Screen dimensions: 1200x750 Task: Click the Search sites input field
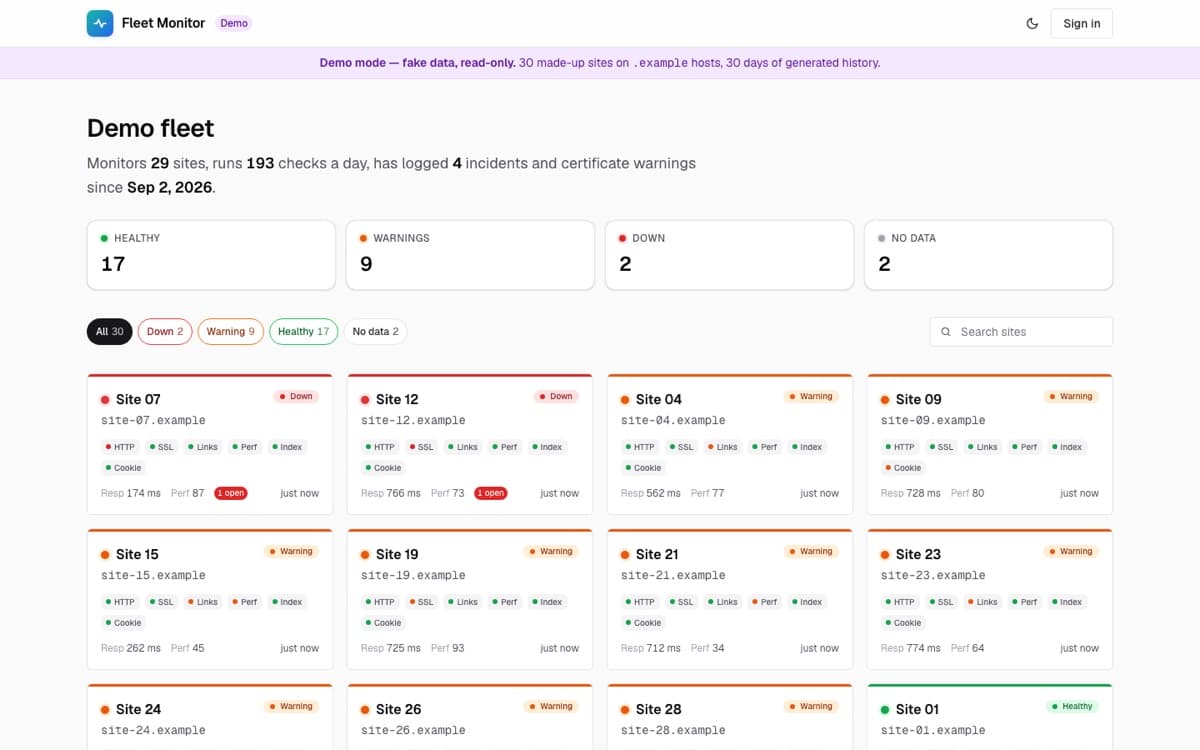(x=1021, y=331)
